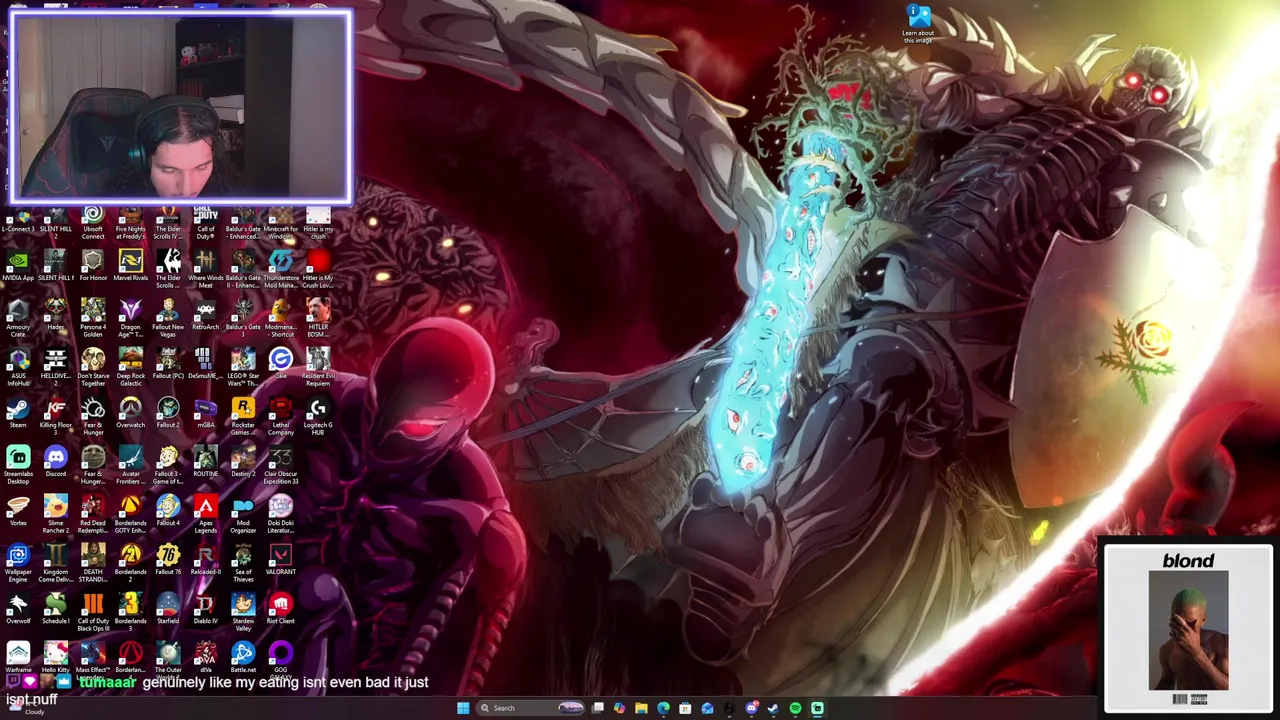1280x720 pixels.
Task: Select the Fallout 4 desktop shortcut
Action: pyautogui.click(x=168, y=512)
